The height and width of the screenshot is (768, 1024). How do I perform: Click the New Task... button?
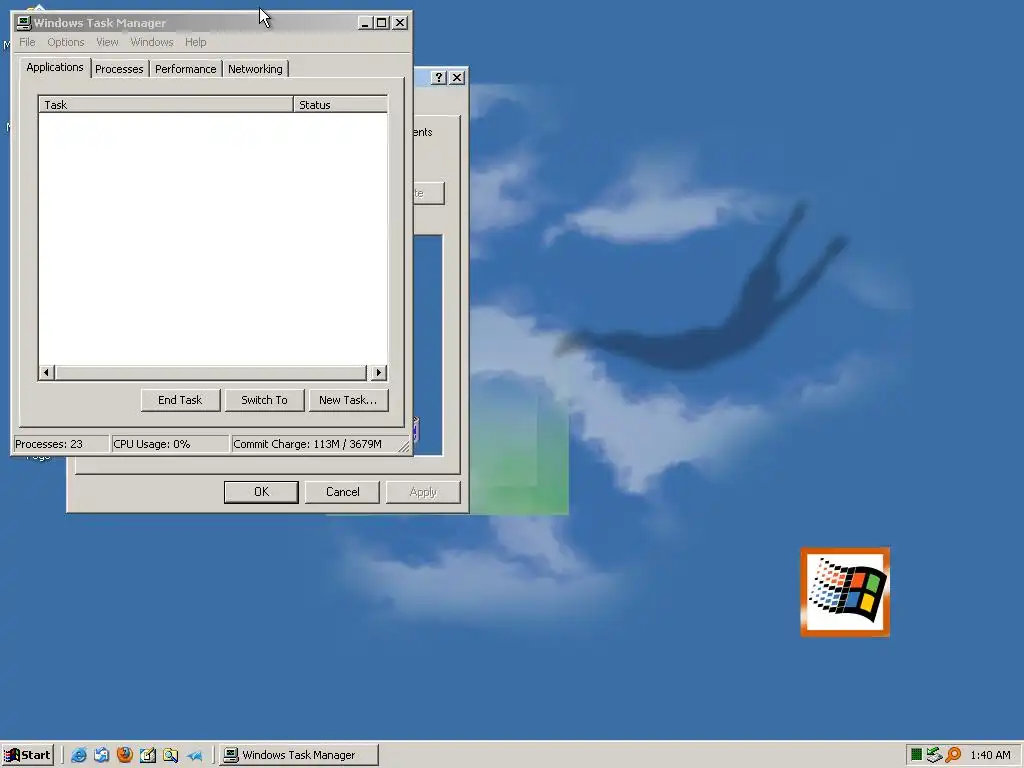point(348,400)
